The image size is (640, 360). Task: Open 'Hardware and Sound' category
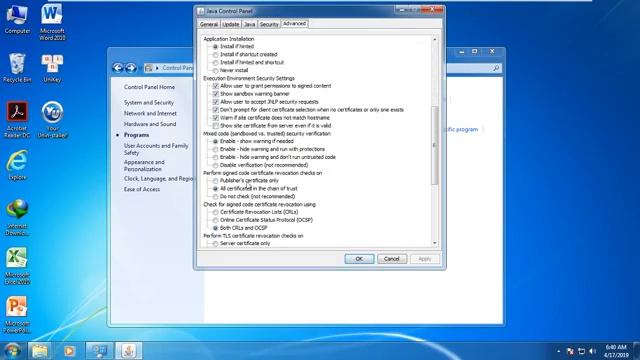pos(150,124)
